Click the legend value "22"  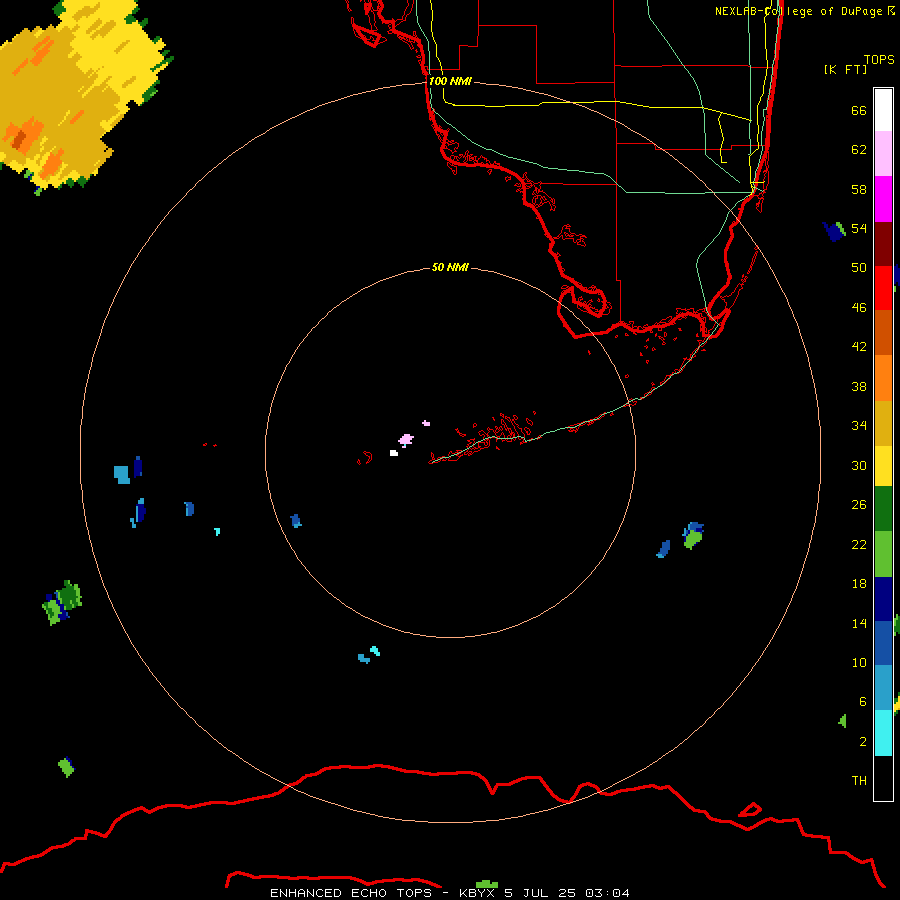click(x=859, y=545)
